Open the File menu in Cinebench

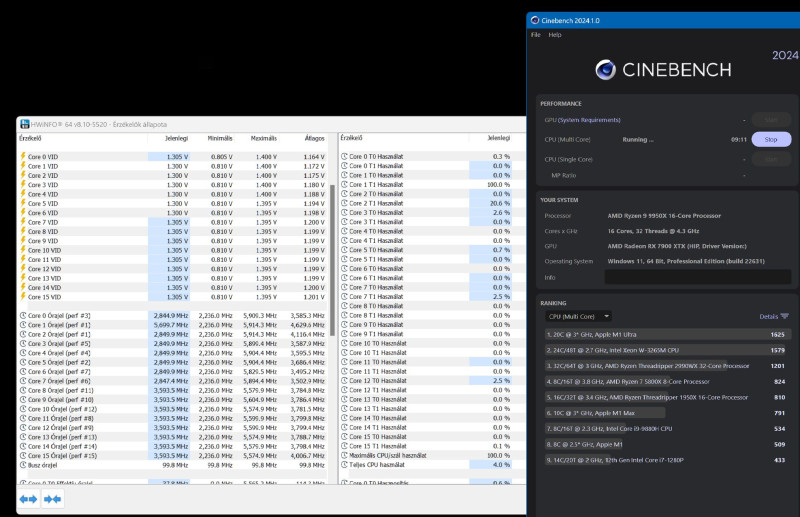(536, 35)
